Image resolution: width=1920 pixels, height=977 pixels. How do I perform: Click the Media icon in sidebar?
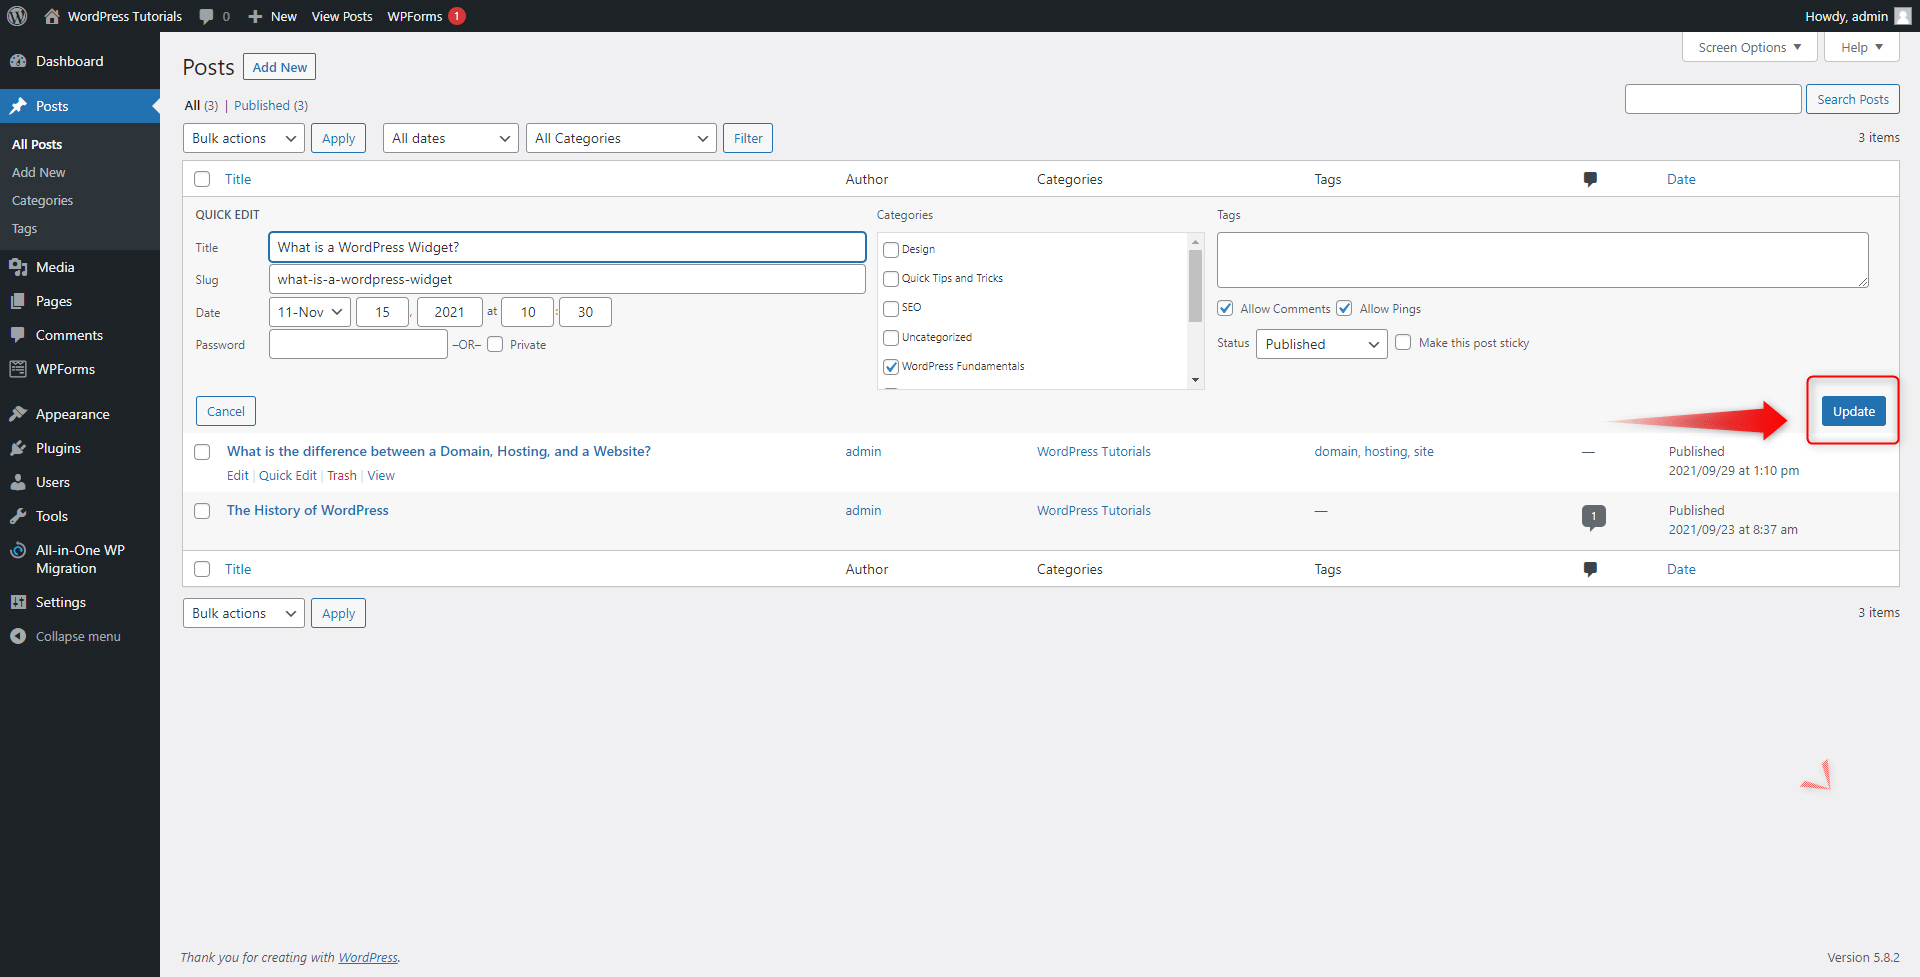tap(18, 267)
